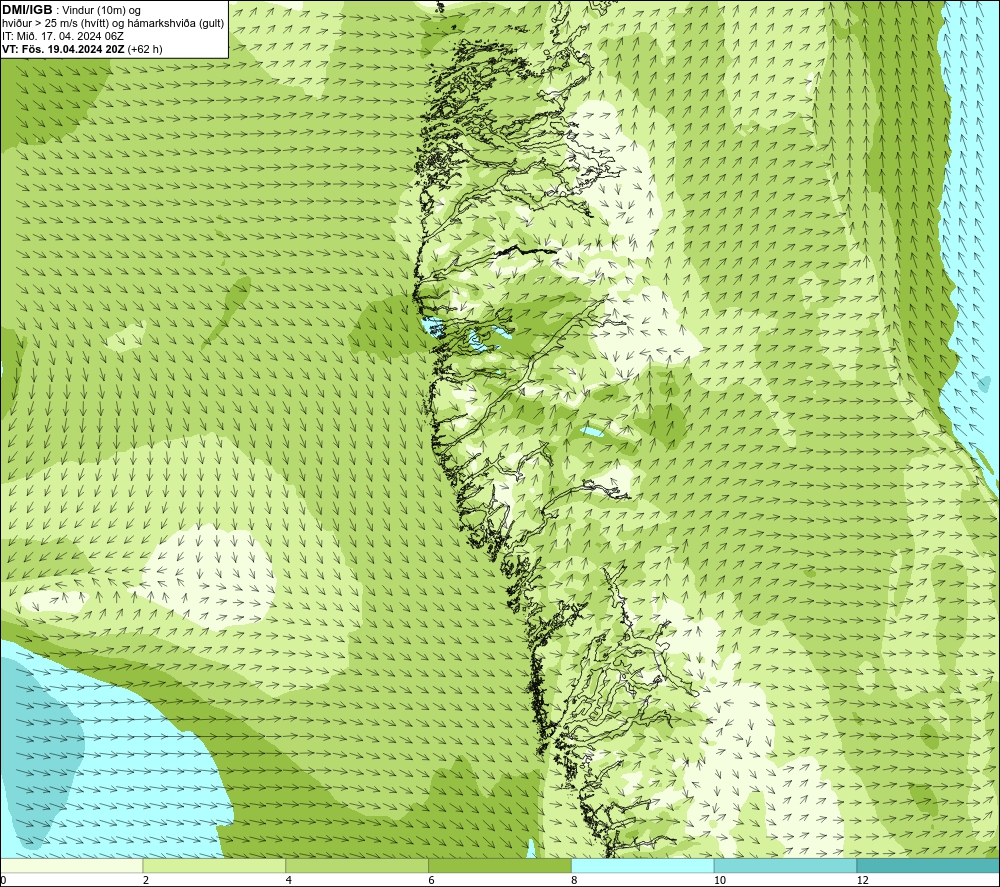Image resolution: width=1000 pixels, height=887 pixels.
Task: Select the 4–6 m/s color swatch
Action: [357, 865]
